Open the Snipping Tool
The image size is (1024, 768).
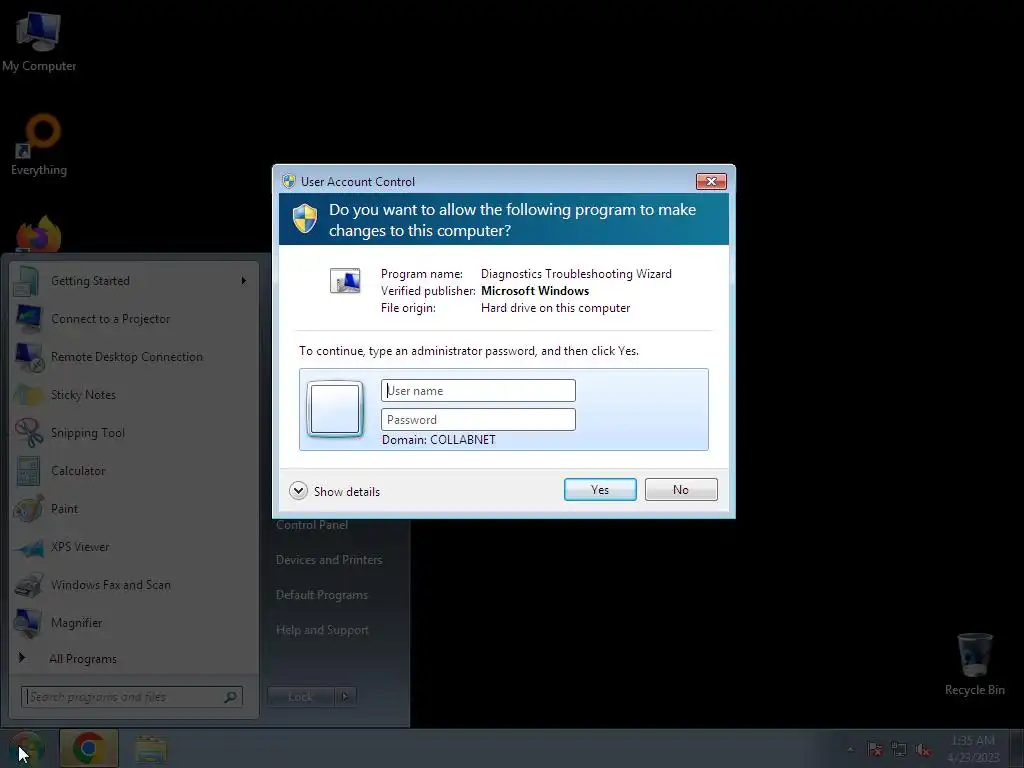(135, 432)
